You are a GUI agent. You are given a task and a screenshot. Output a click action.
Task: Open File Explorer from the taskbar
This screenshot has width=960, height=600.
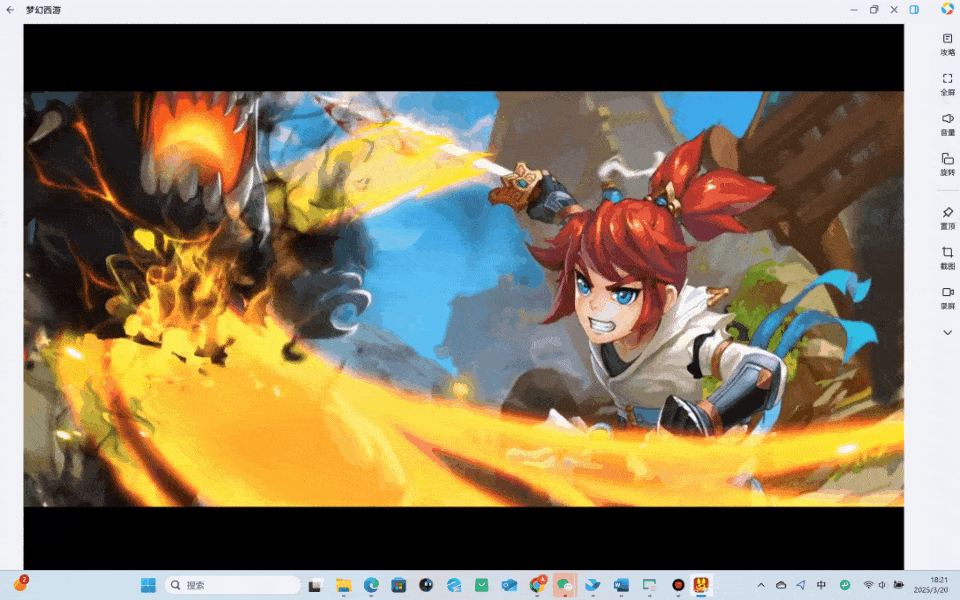(x=343, y=585)
